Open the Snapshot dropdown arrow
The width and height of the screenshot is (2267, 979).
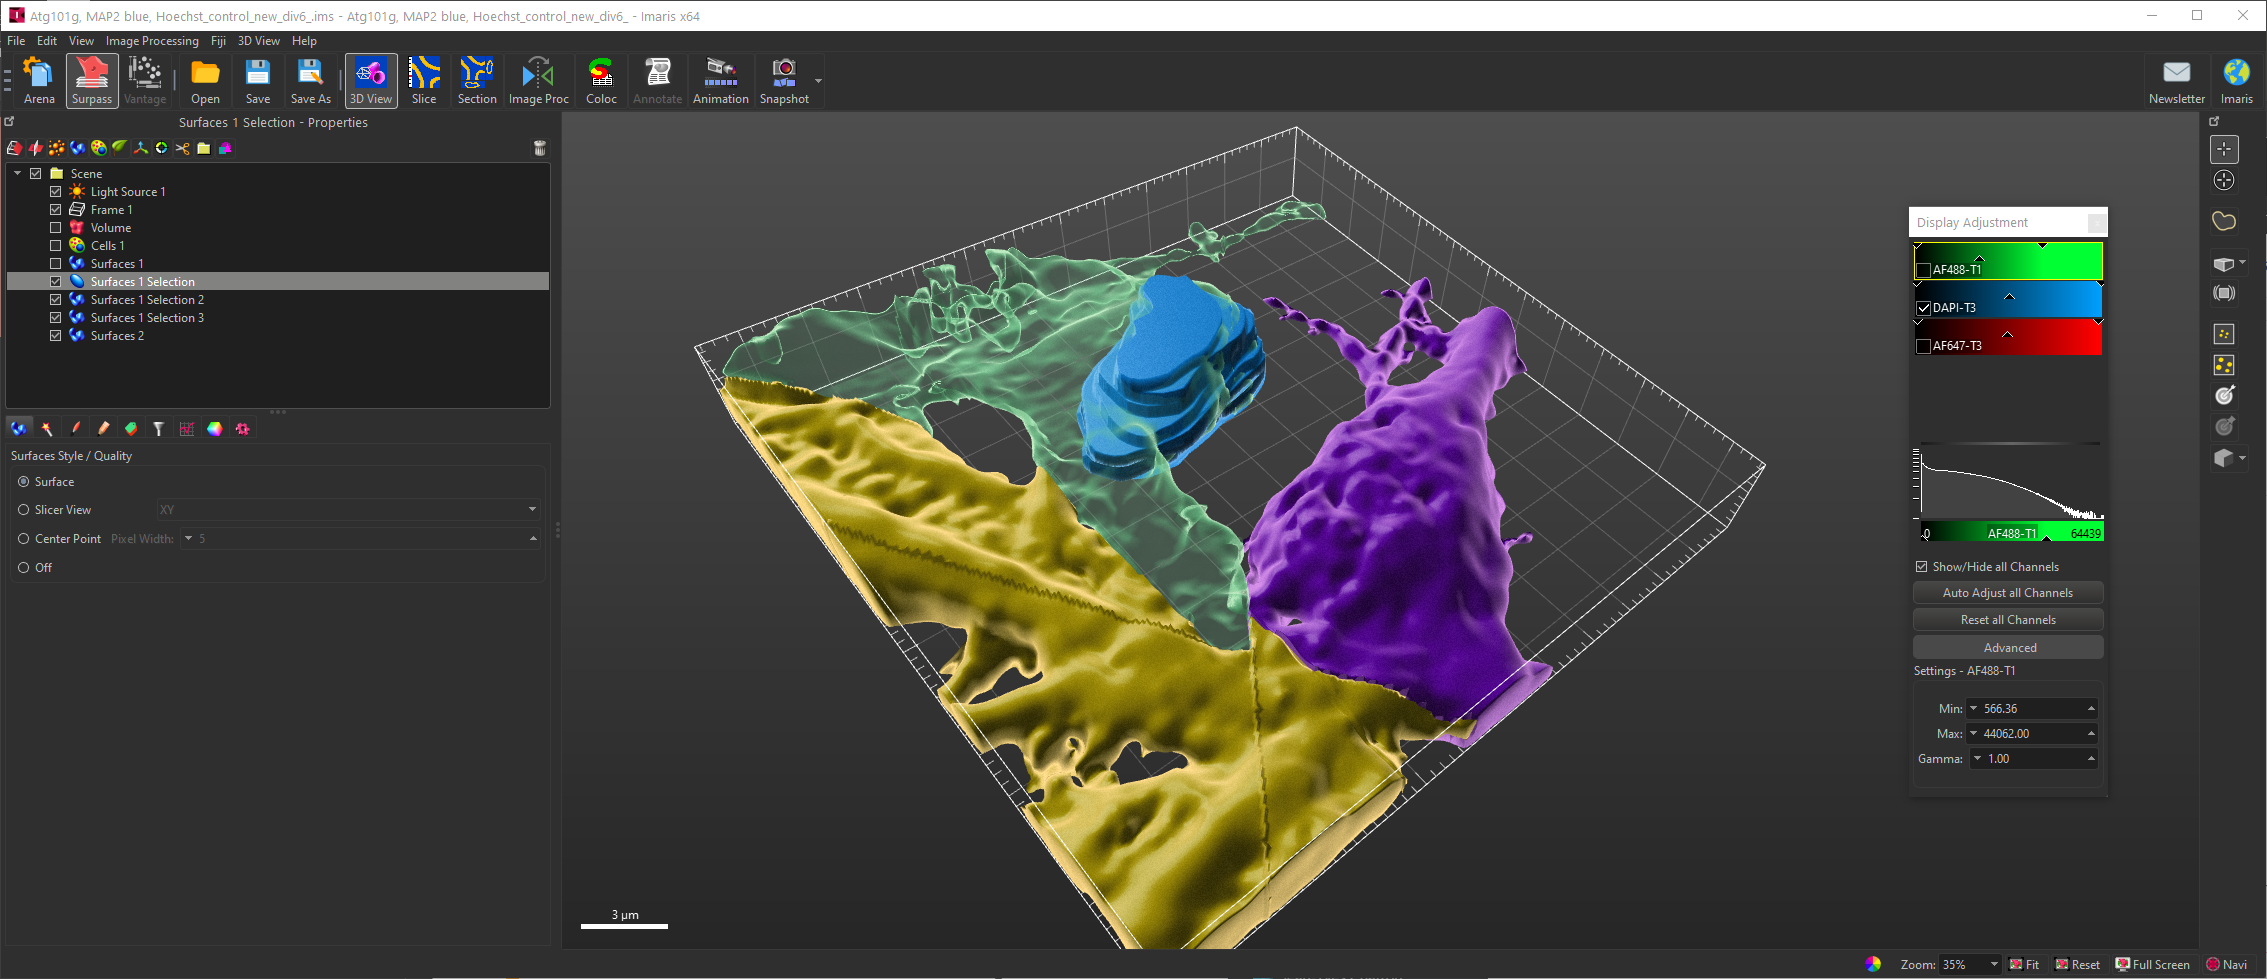click(x=819, y=81)
